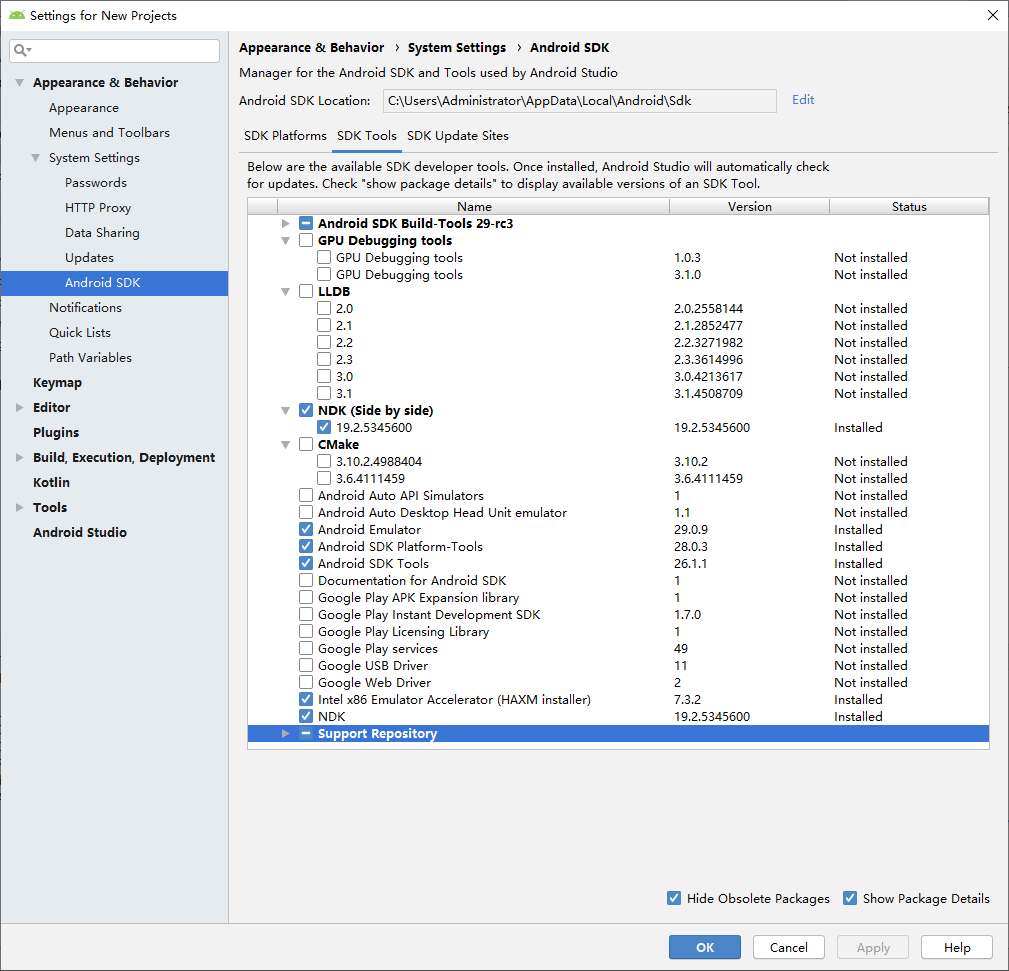Collapse the System Settings tree node
Screen dimensions: 1009x971
point(36,158)
